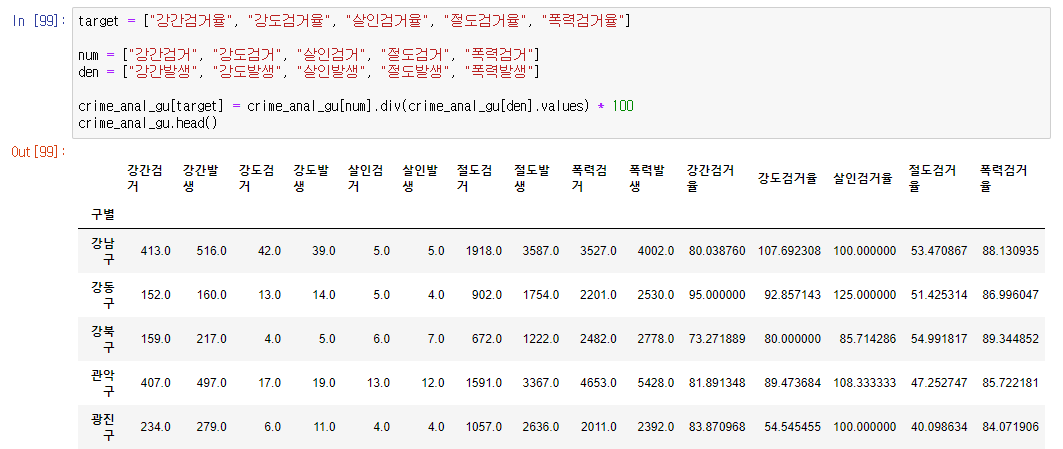The height and width of the screenshot is (449, 1063).
Task: Click the 강도검거율 column header
Action: [787, 178]
